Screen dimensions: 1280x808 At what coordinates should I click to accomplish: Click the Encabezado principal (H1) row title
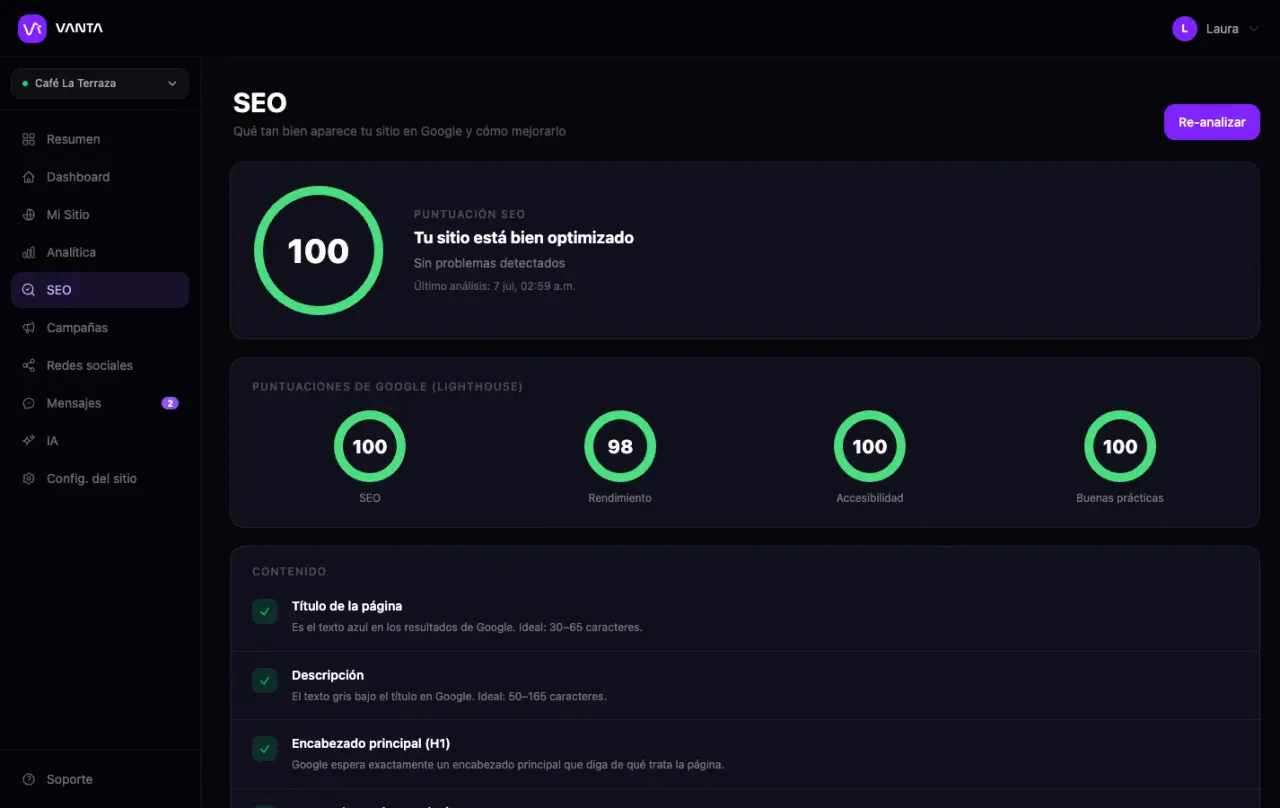371,744
